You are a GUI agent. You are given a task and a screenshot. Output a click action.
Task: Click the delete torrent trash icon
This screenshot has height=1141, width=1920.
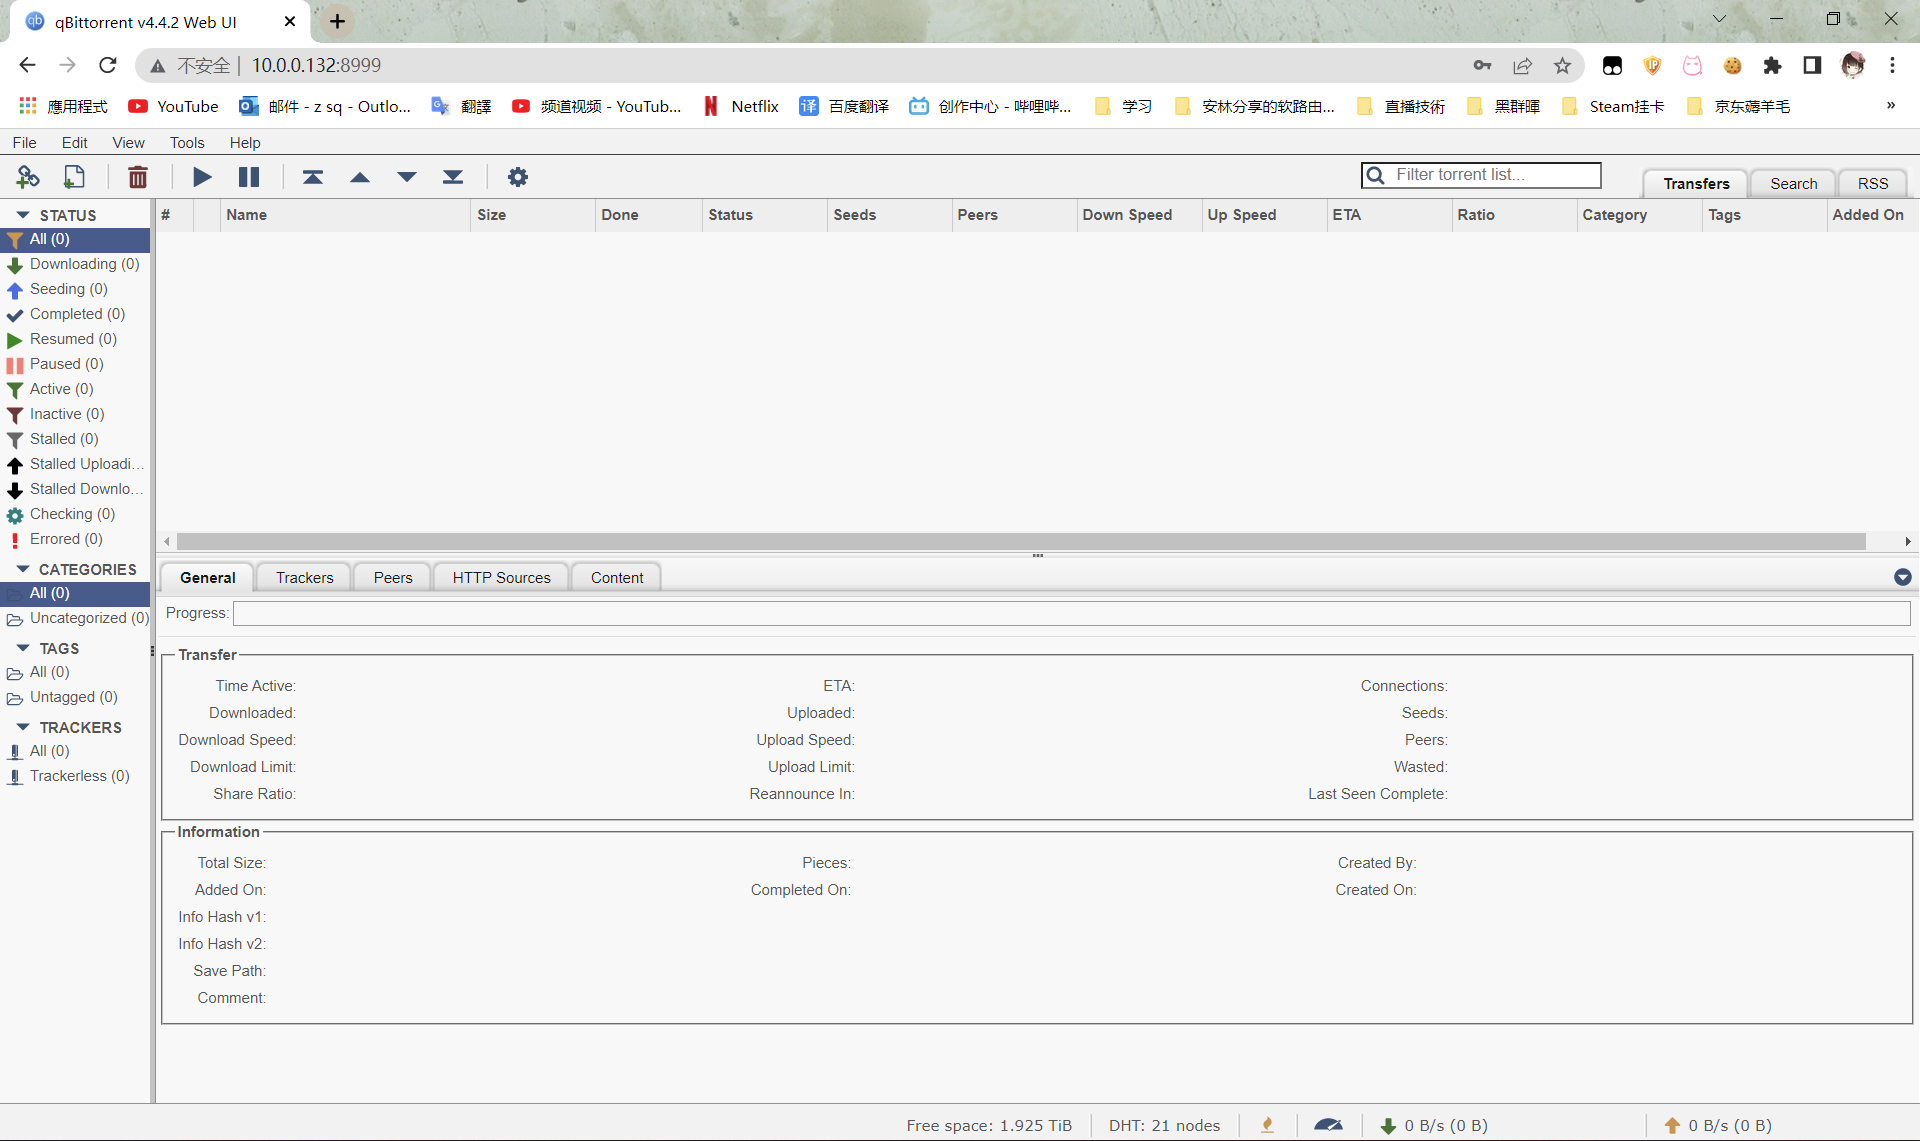138,177
